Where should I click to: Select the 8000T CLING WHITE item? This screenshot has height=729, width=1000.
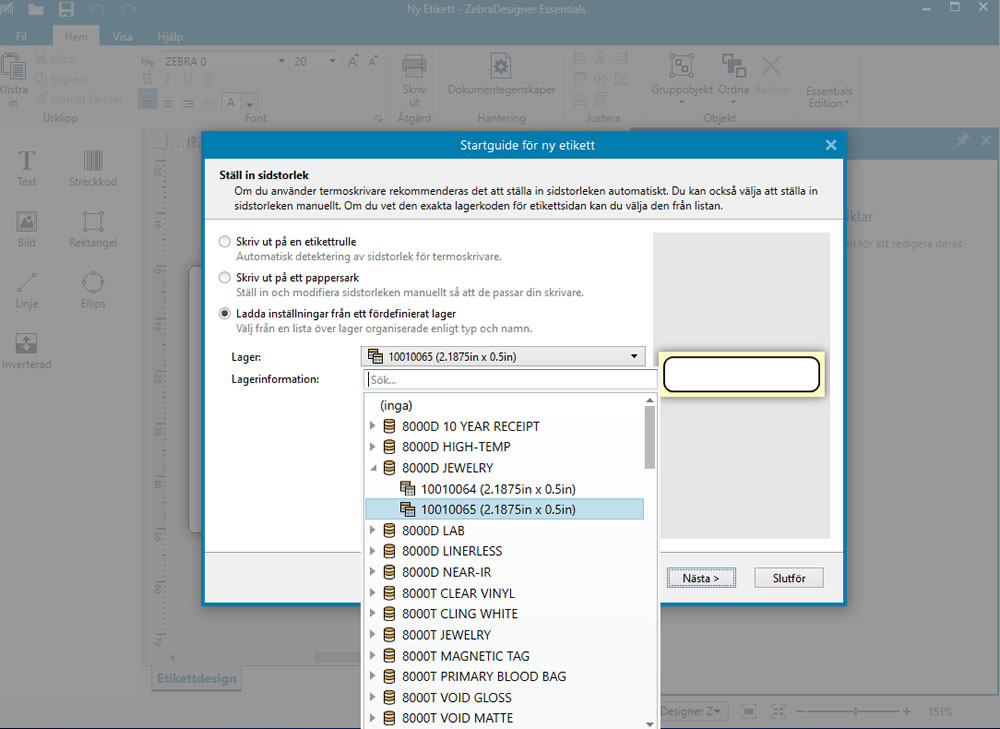click(459, 614)
